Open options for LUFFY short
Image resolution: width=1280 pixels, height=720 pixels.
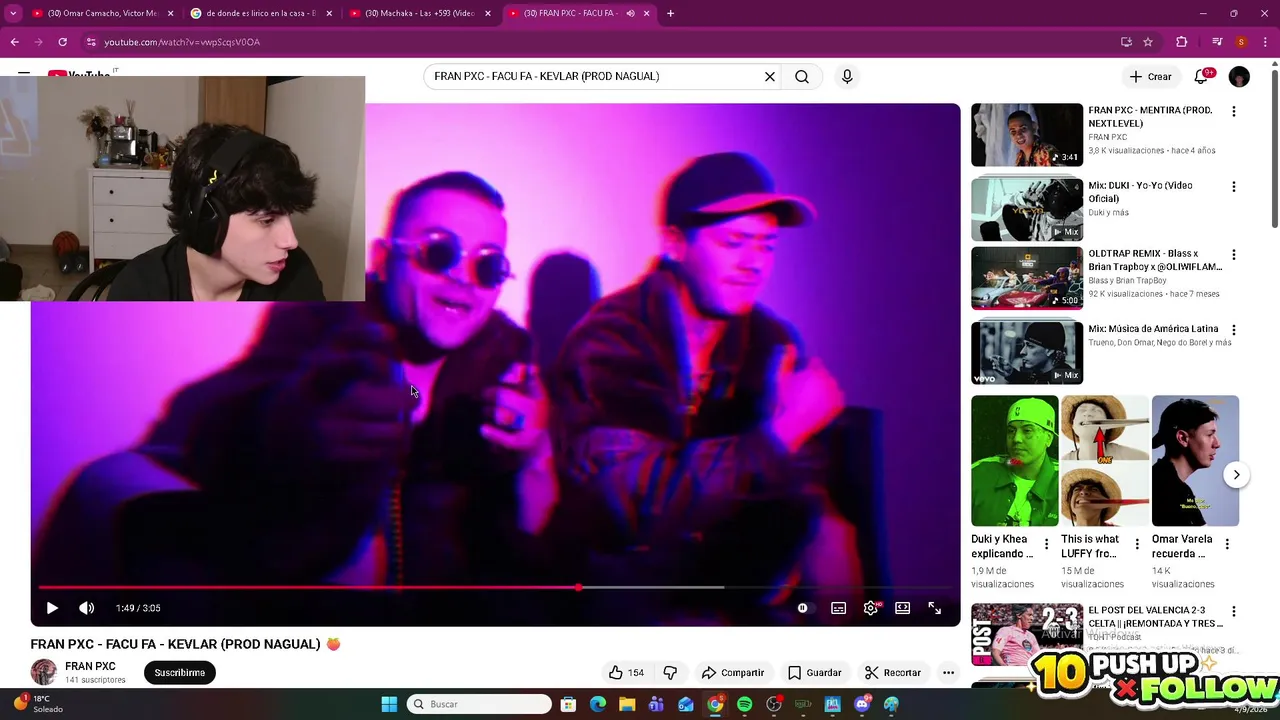click(1137, 544)
